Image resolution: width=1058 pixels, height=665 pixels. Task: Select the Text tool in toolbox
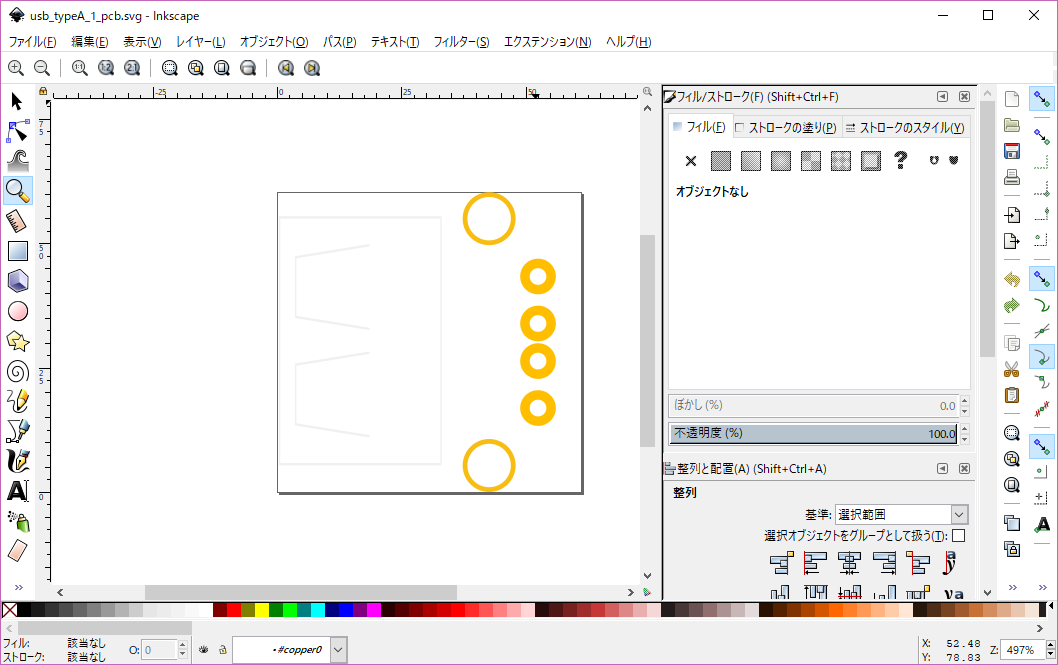pyautogui.click(x=17, y=491)
